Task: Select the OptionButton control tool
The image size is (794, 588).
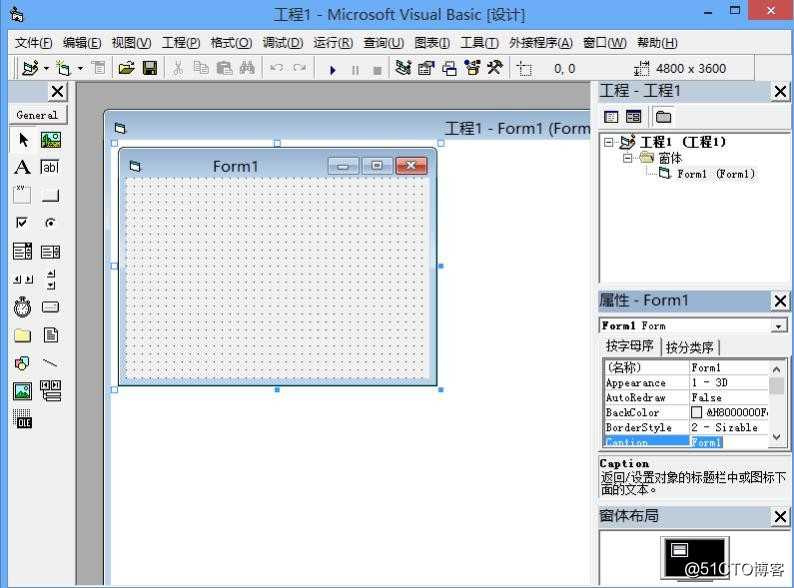Action: [x=51, y=223]
